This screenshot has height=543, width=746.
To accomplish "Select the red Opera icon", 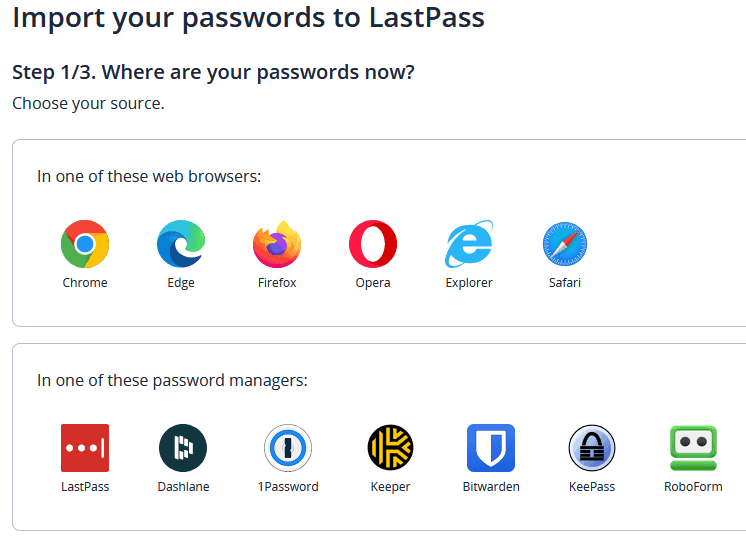I will 373,244.
